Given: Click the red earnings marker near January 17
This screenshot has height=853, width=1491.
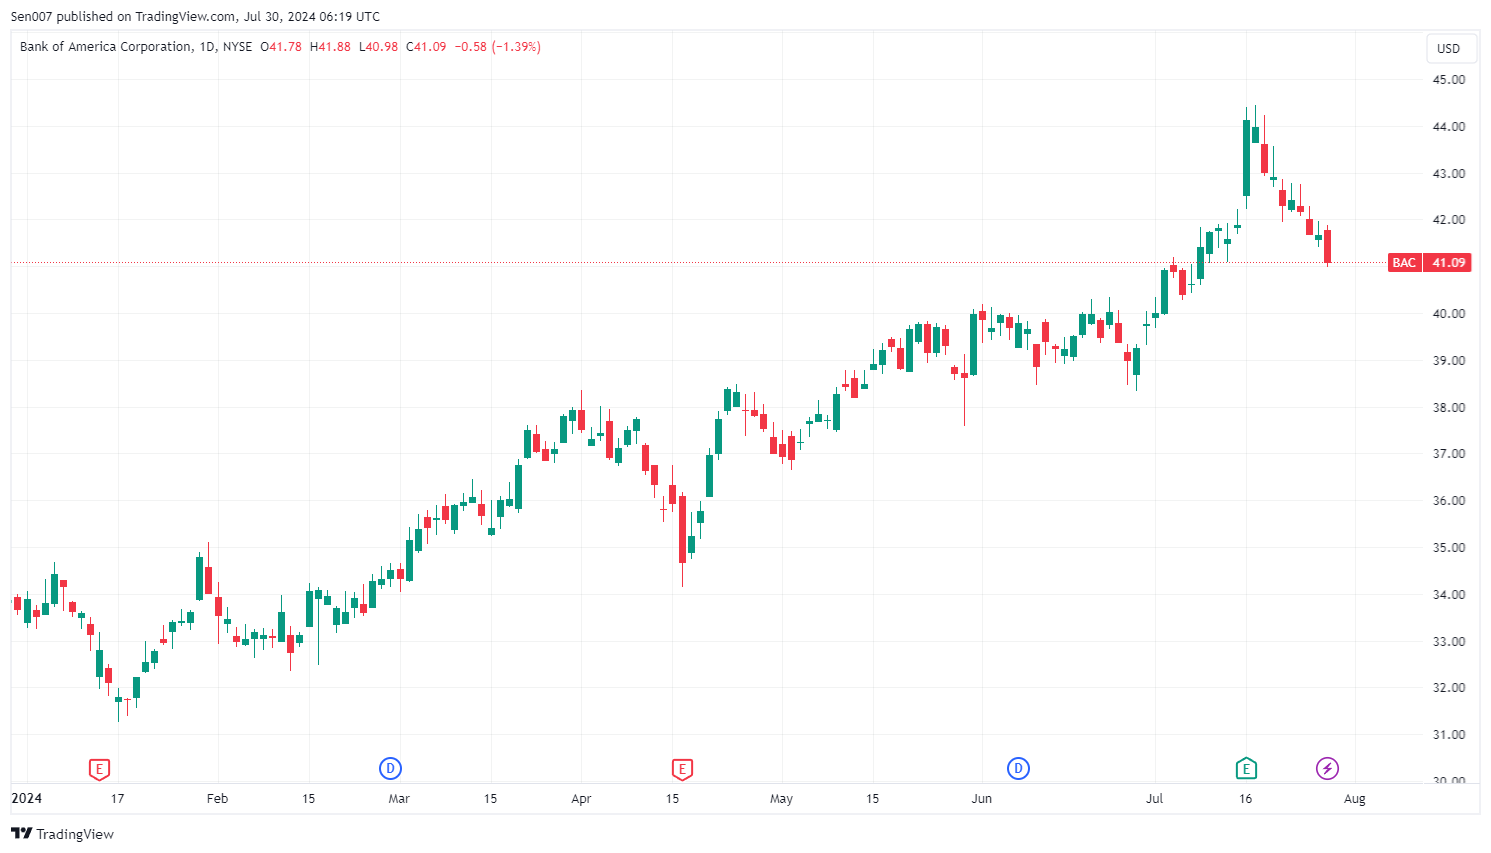Looking at the screenshot, I should tap(98, 769).
